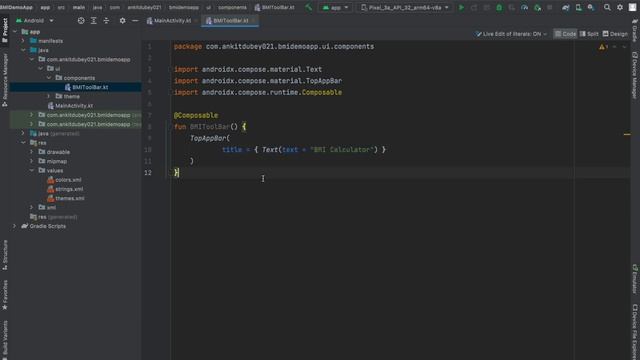Place cursor on line 12 closing brace

pyautogui.click(x=176, y=173)
